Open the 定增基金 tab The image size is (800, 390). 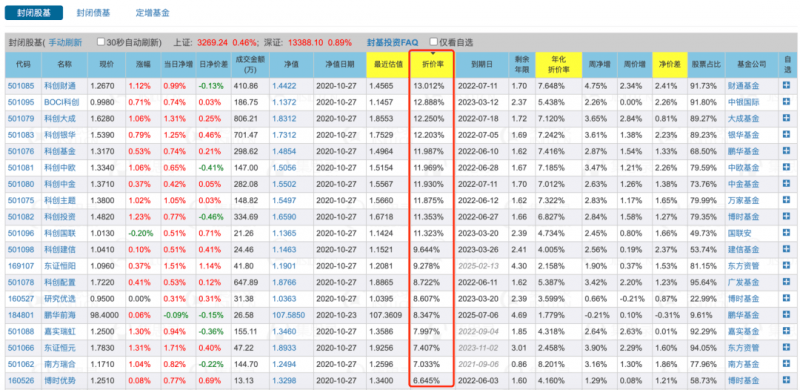click(x=153, y=13)
